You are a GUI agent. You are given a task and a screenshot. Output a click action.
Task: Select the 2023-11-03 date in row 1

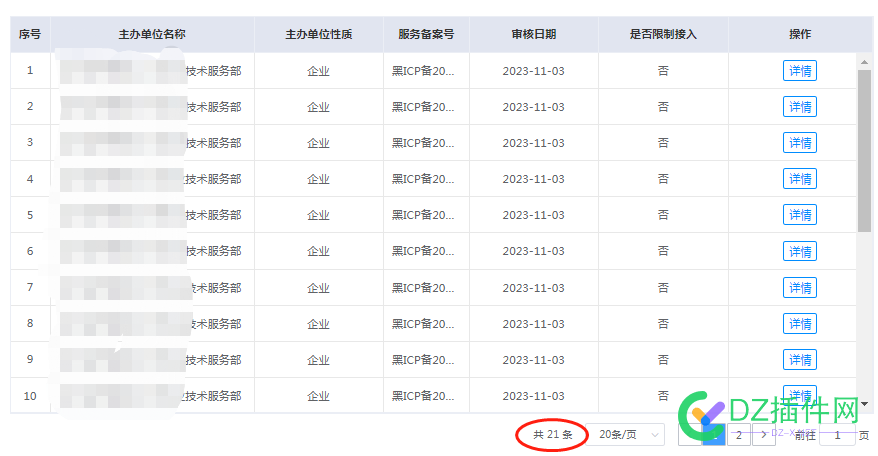tap(534, 71)
